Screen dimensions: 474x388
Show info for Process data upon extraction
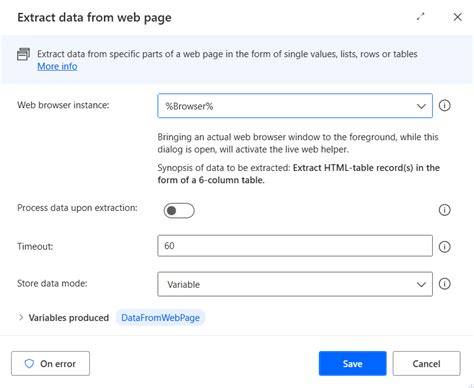444,210
